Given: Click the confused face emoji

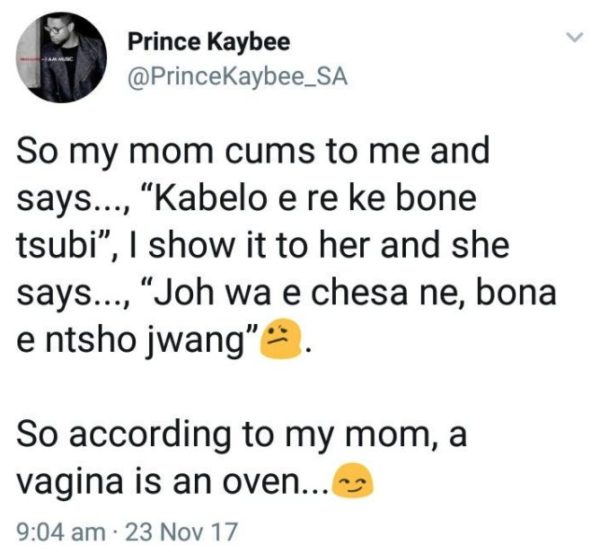Looking at the screenshot, I should point(281,338).
